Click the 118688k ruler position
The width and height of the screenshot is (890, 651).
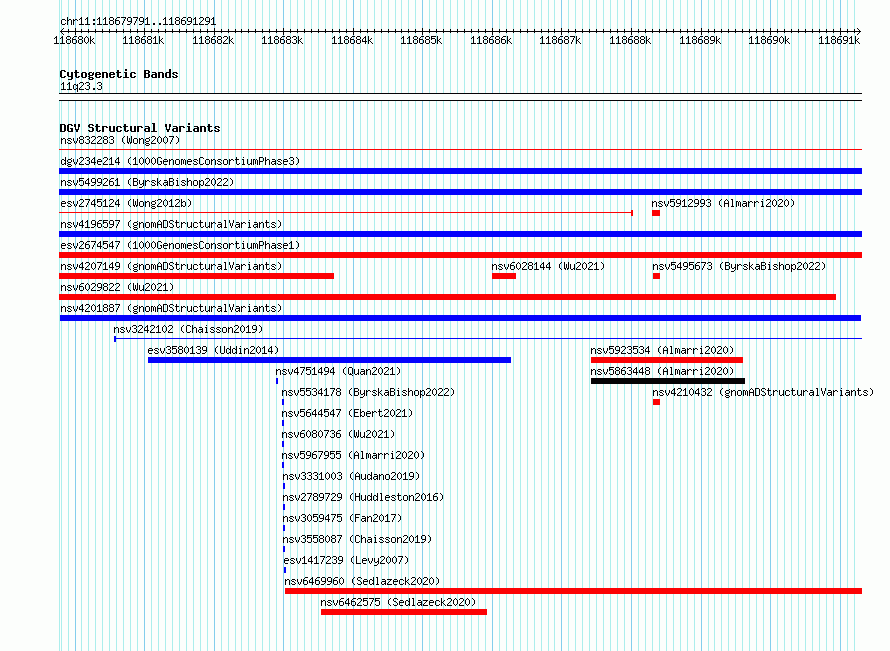click(630, 40)
